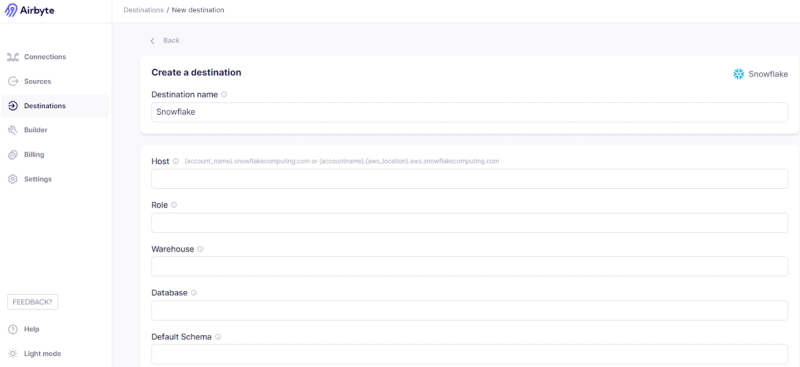Viewport: 800px width, 367px height.
Task: Open Connections via its sidebar icon
Action: pos(13,57)
